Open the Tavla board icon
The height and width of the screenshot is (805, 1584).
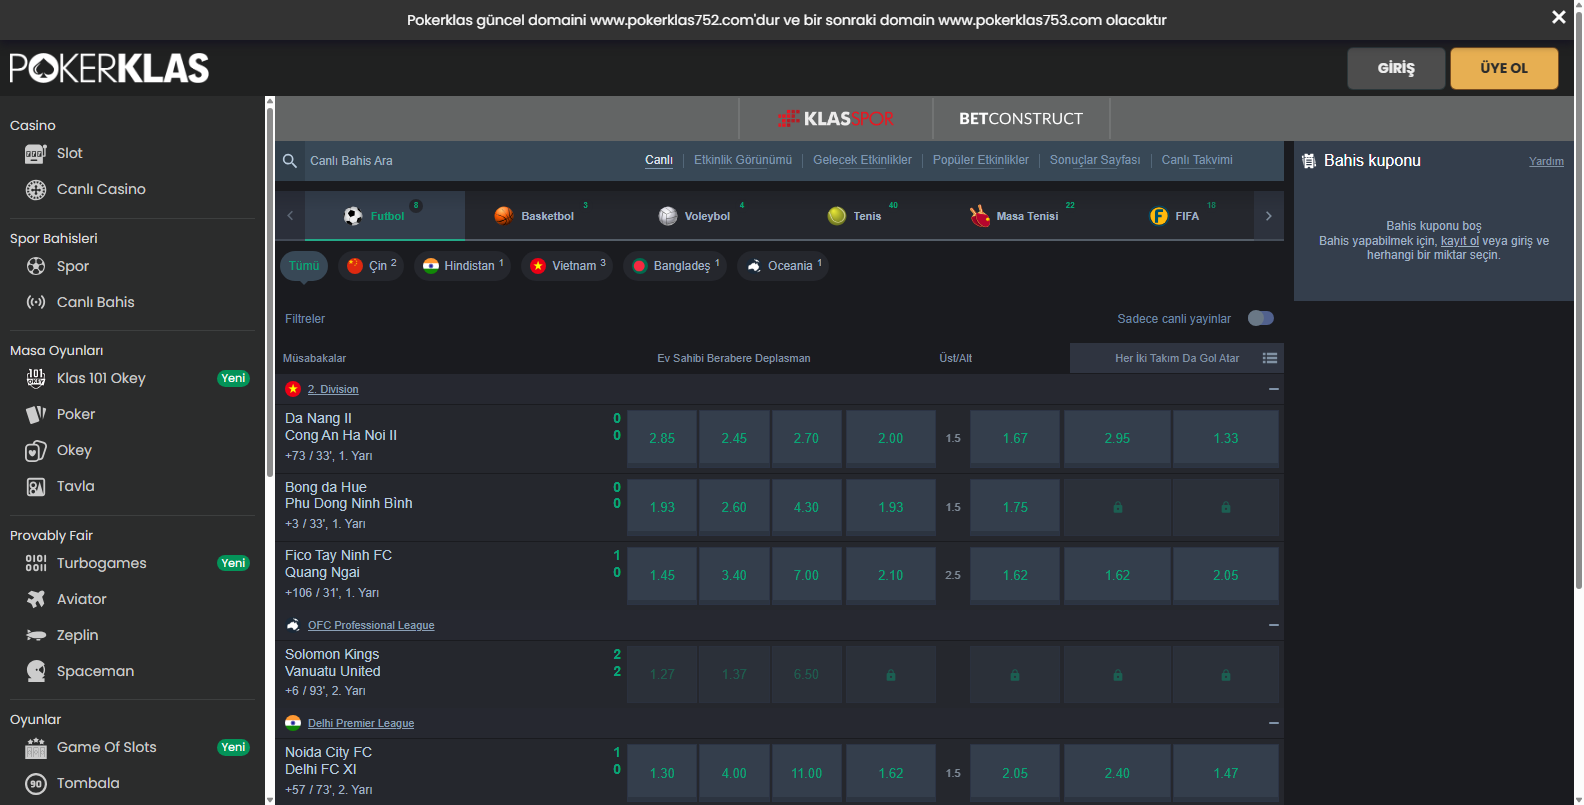click(36, 487)
